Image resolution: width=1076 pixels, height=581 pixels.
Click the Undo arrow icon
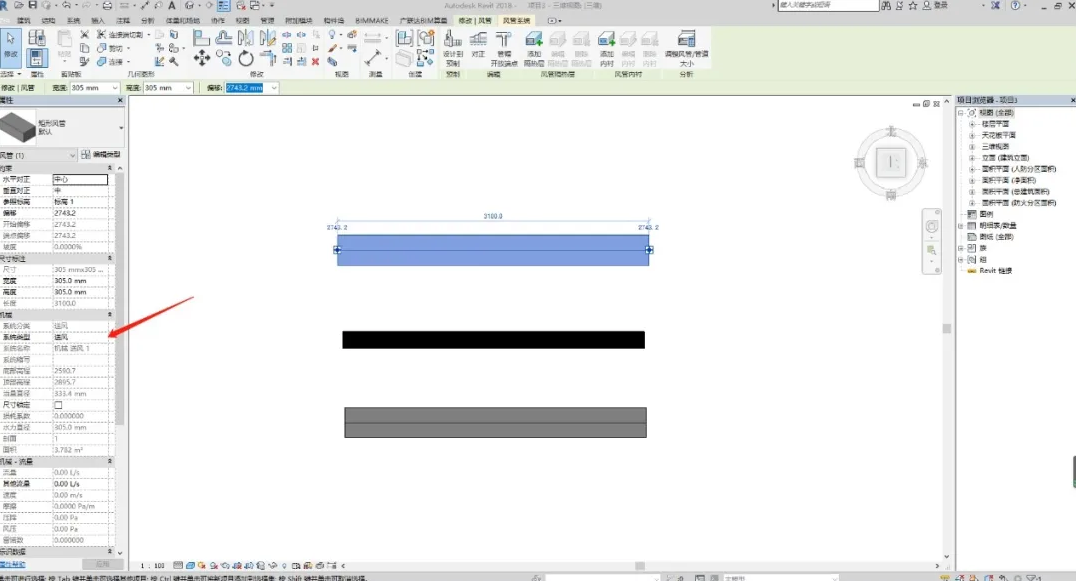pos(67,5)
